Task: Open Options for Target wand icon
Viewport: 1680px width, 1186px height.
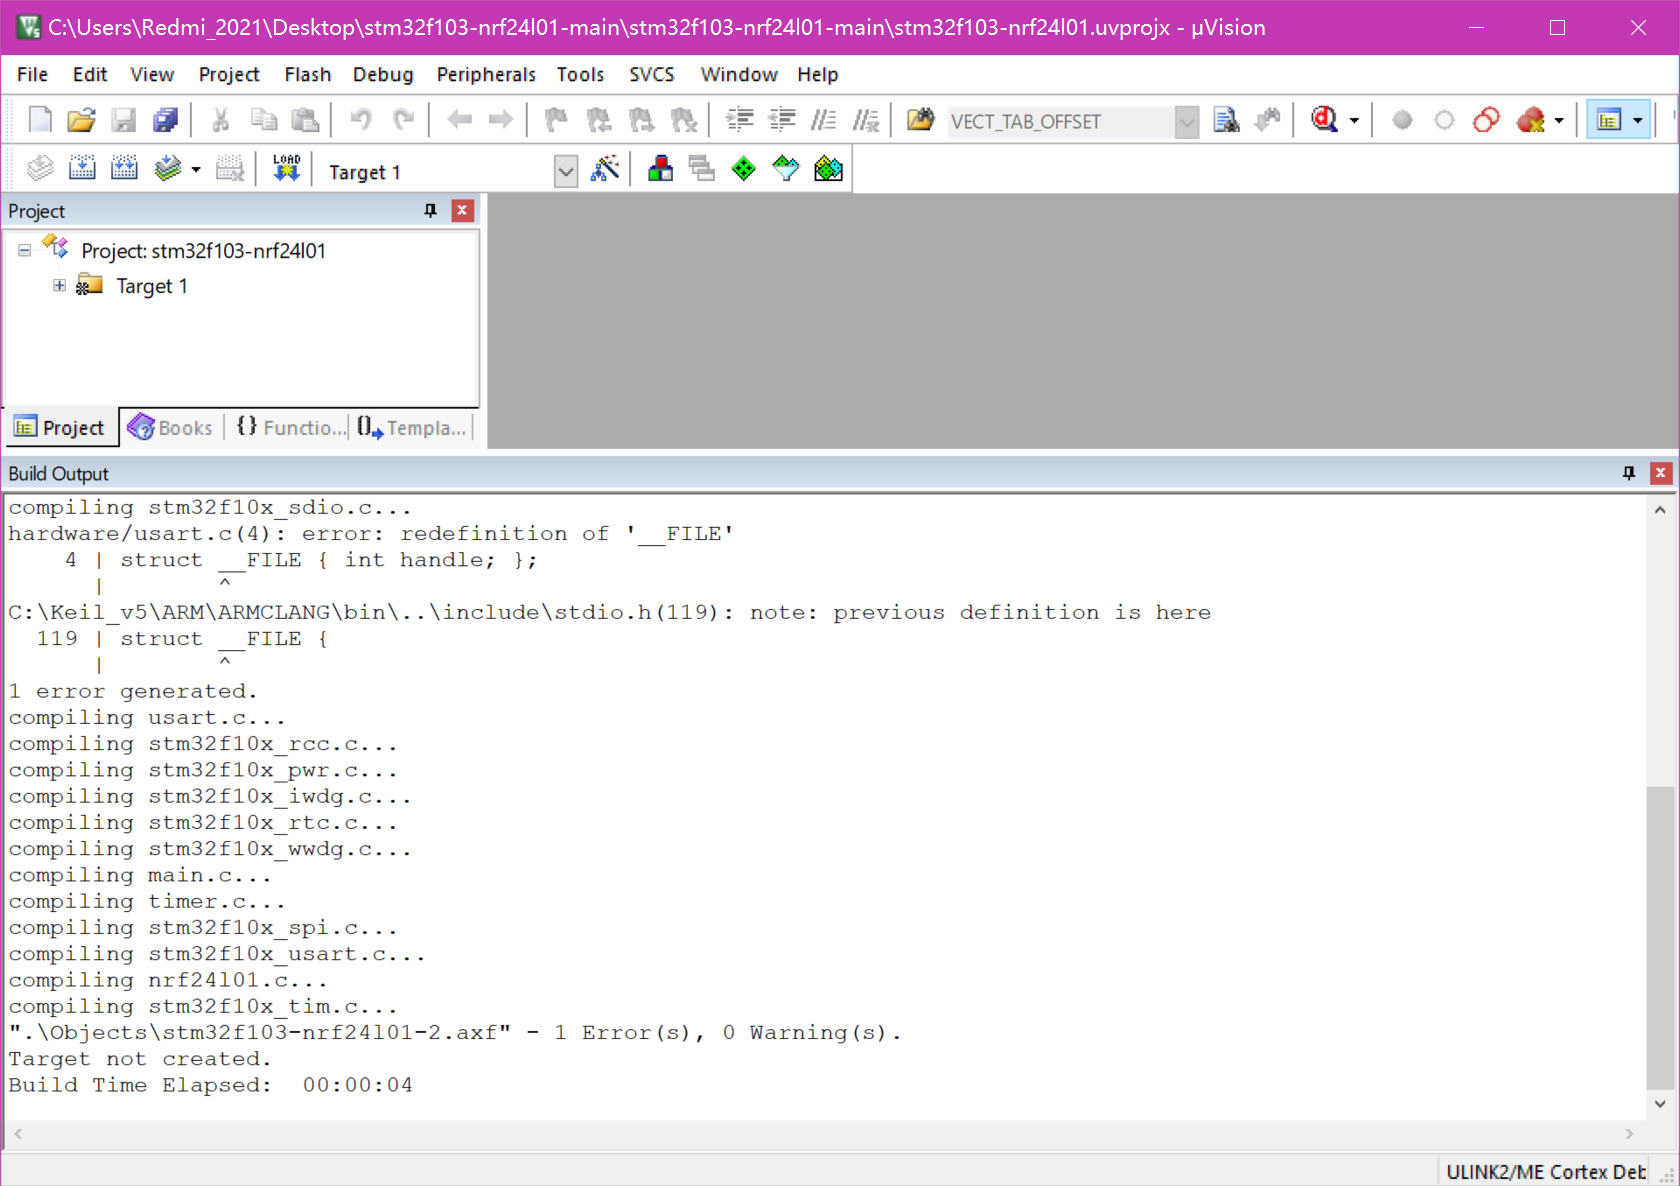Action: [605, 169]
